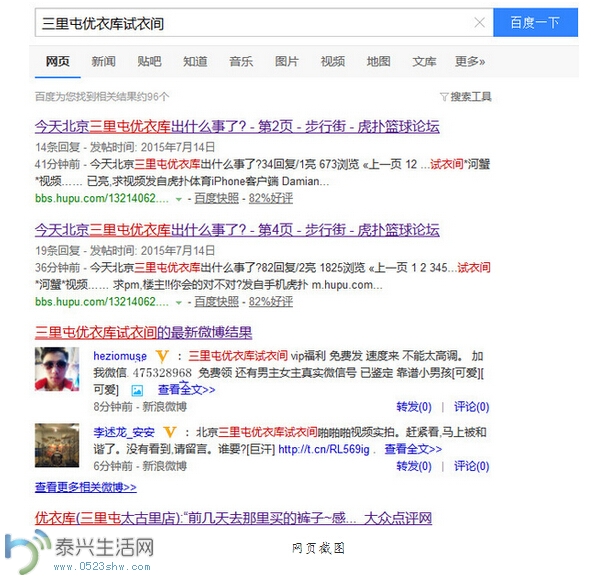Click 查看全文>> in heziomuse's post
This screenshot has height=580, width=591.
(x=187, y=390)
